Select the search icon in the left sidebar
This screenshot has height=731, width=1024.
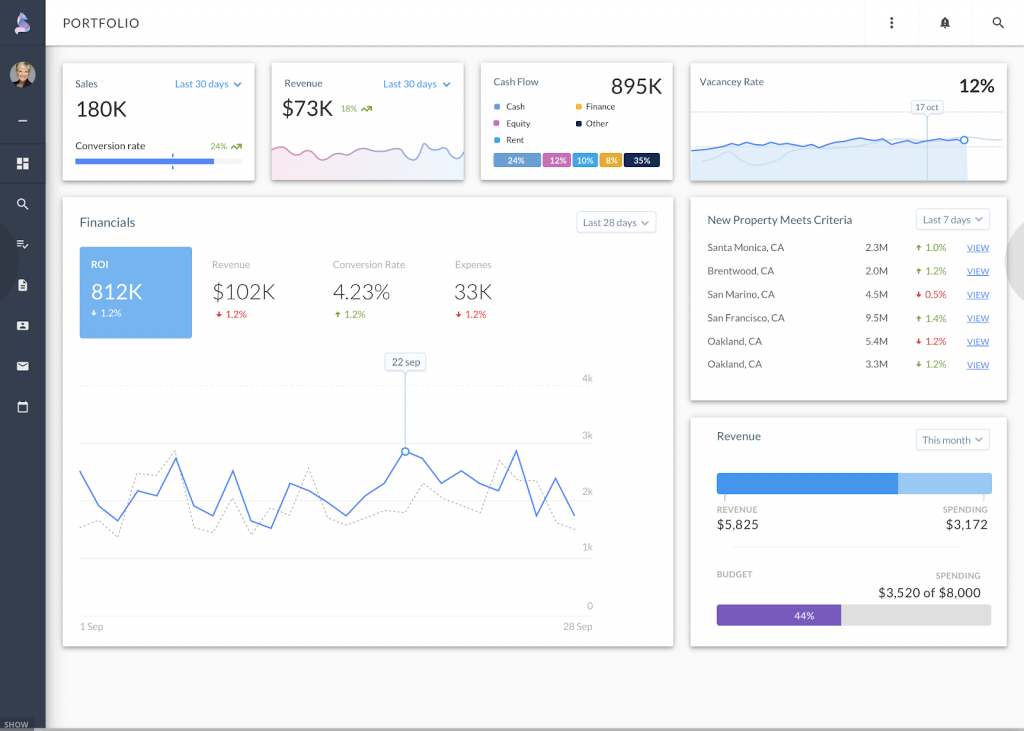point(22,203)
